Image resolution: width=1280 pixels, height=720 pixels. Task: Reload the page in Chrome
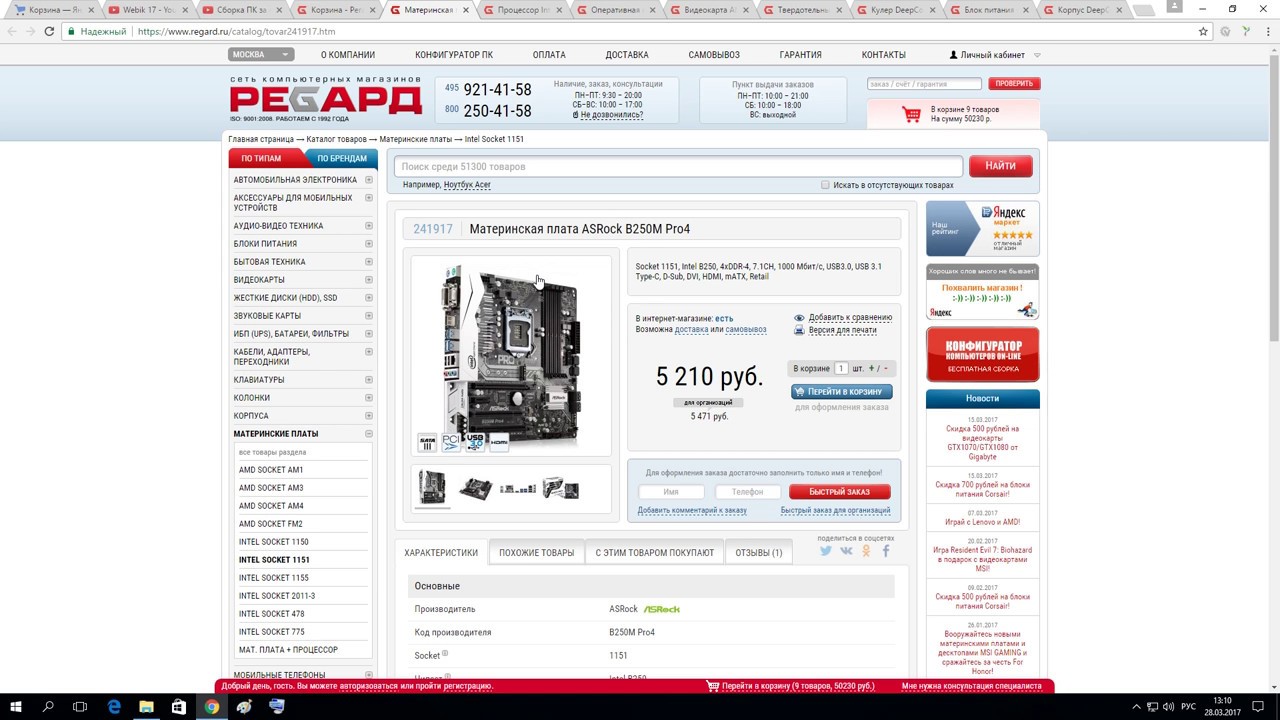(49, 31)
